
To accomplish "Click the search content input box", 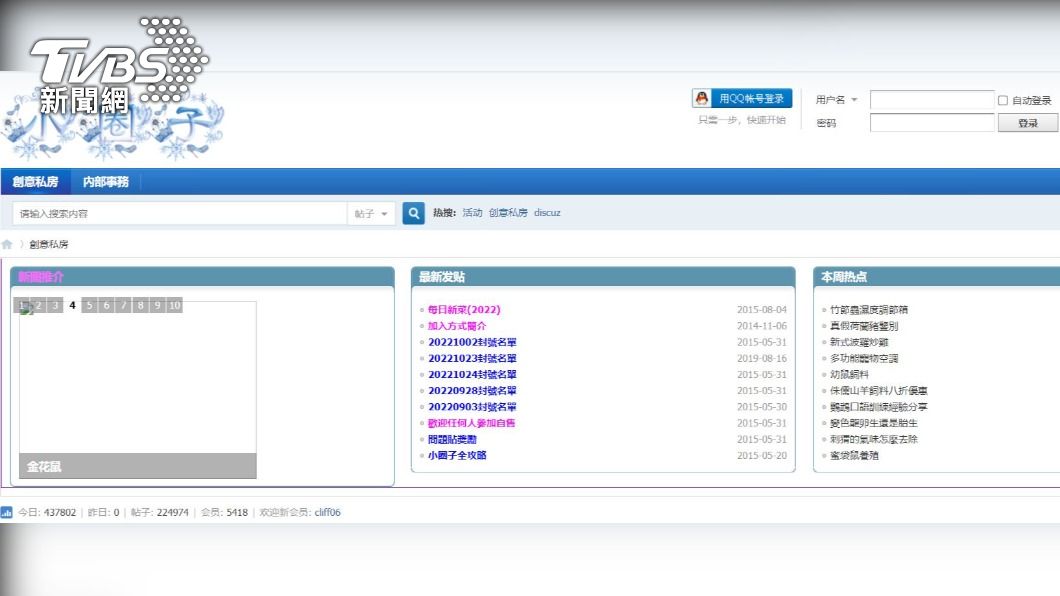I will [x=180, y=214].
